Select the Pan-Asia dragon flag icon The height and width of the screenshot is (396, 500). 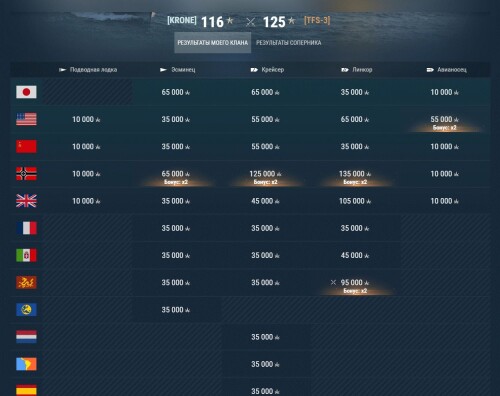26,282
